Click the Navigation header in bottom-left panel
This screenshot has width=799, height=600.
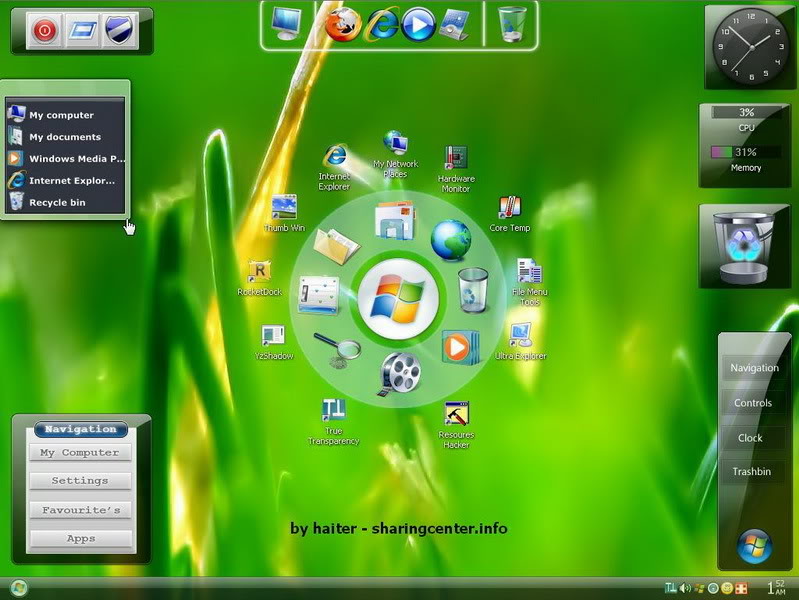point(81,429)
